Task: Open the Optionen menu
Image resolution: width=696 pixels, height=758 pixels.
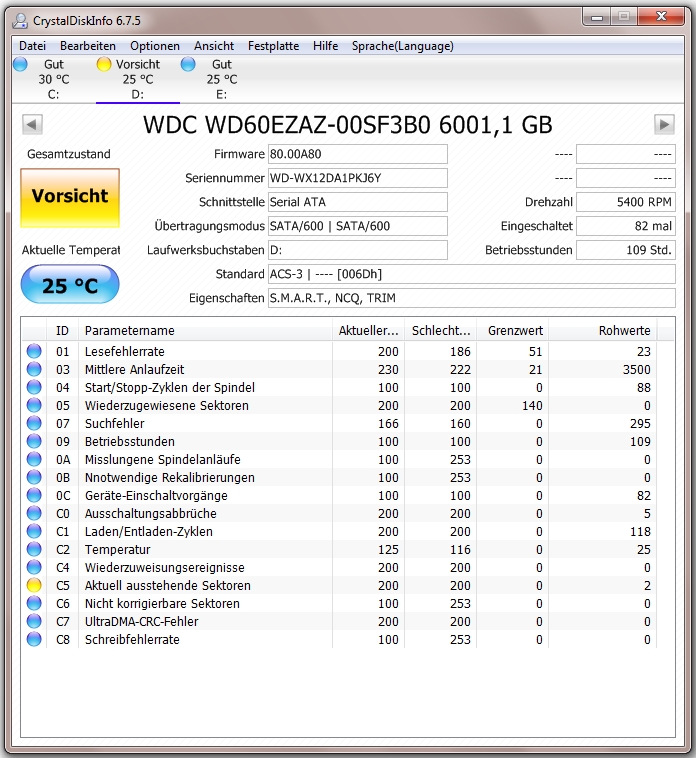Action: pyautogui.click(x=155, y=46)
